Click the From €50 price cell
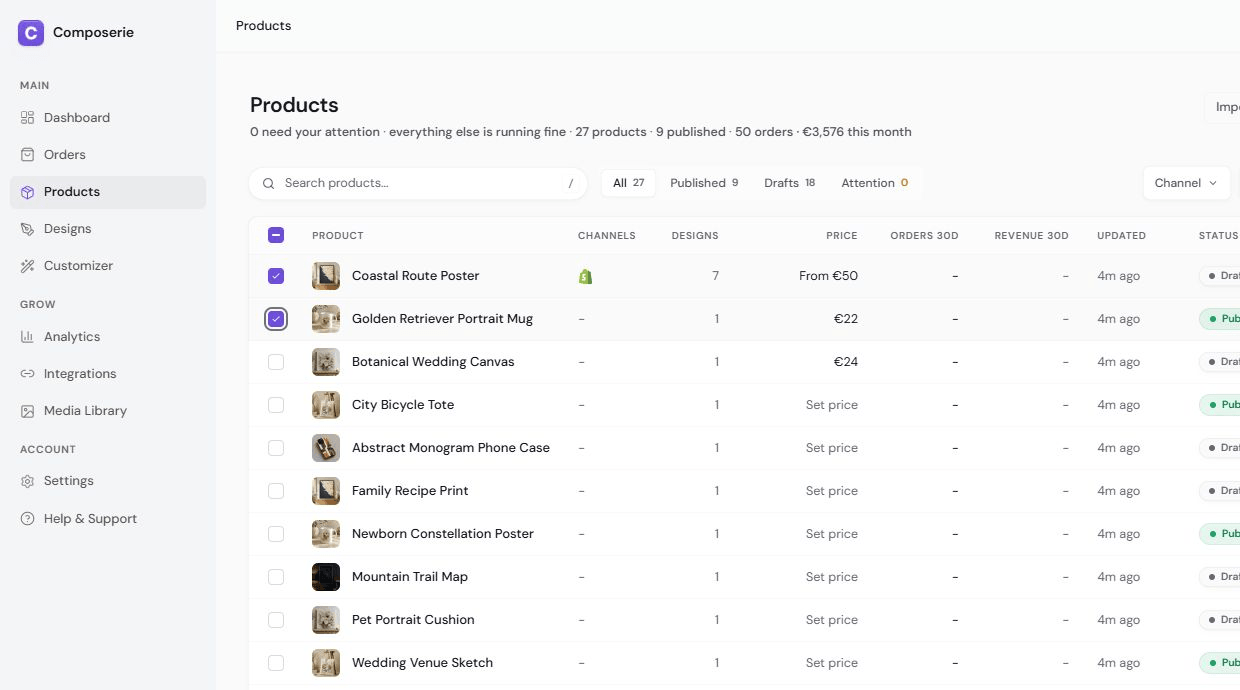This screenshot has width=1240, height=690. [828, 276]
